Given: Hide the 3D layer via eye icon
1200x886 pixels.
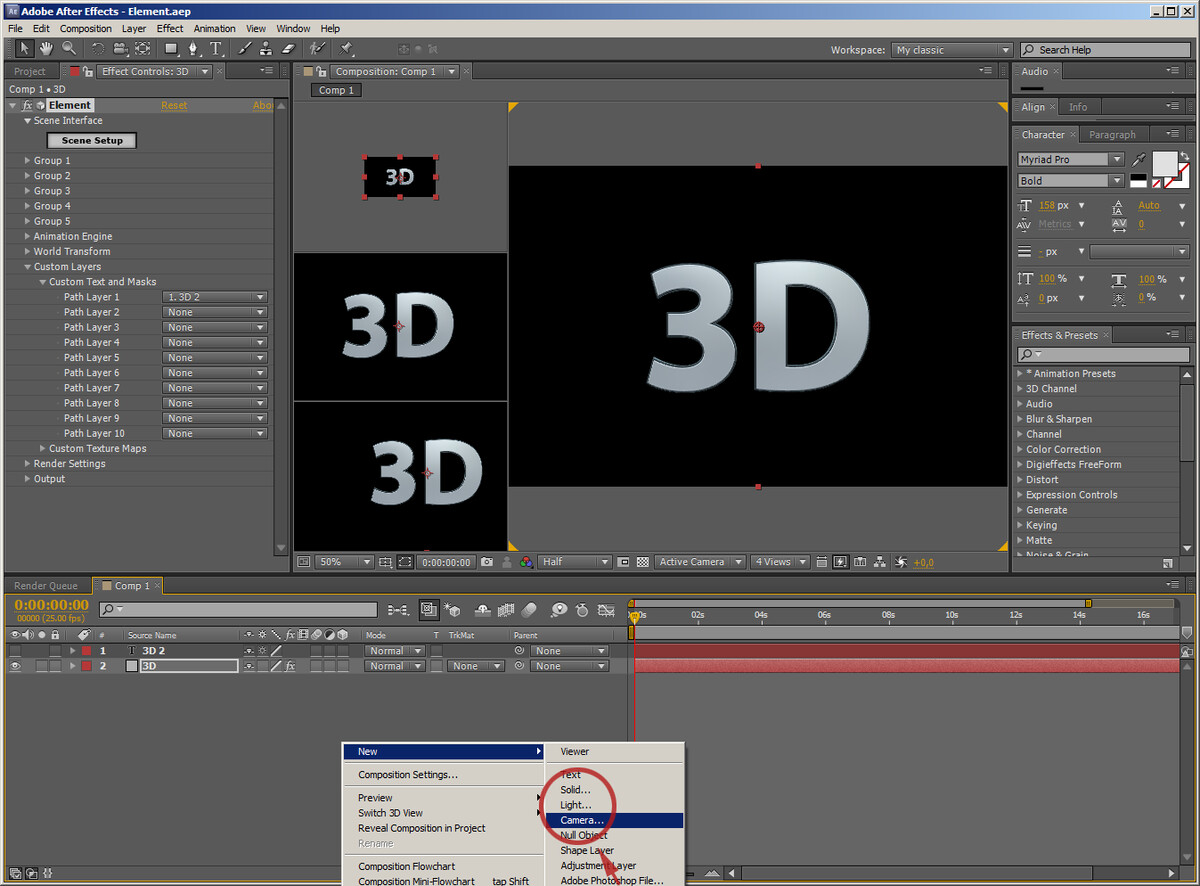Looking at the screenshot, I should (15, 666).
